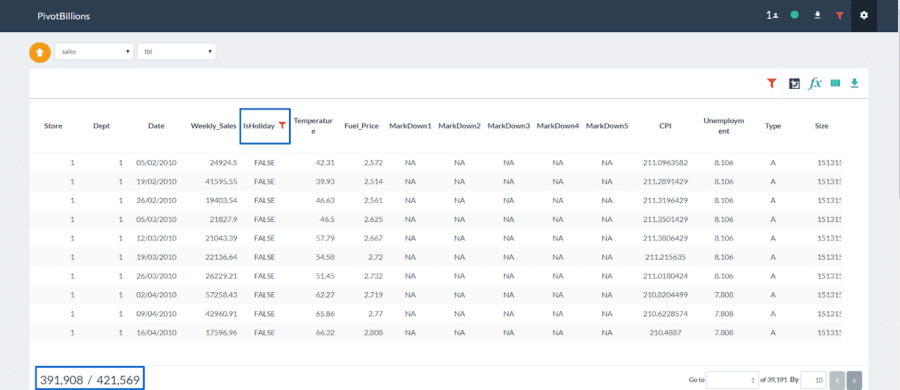Image resolution: width=900 pixels, height=390 pixels.
Task: Click the MarkDown1 column header
Action: point(410,126)
